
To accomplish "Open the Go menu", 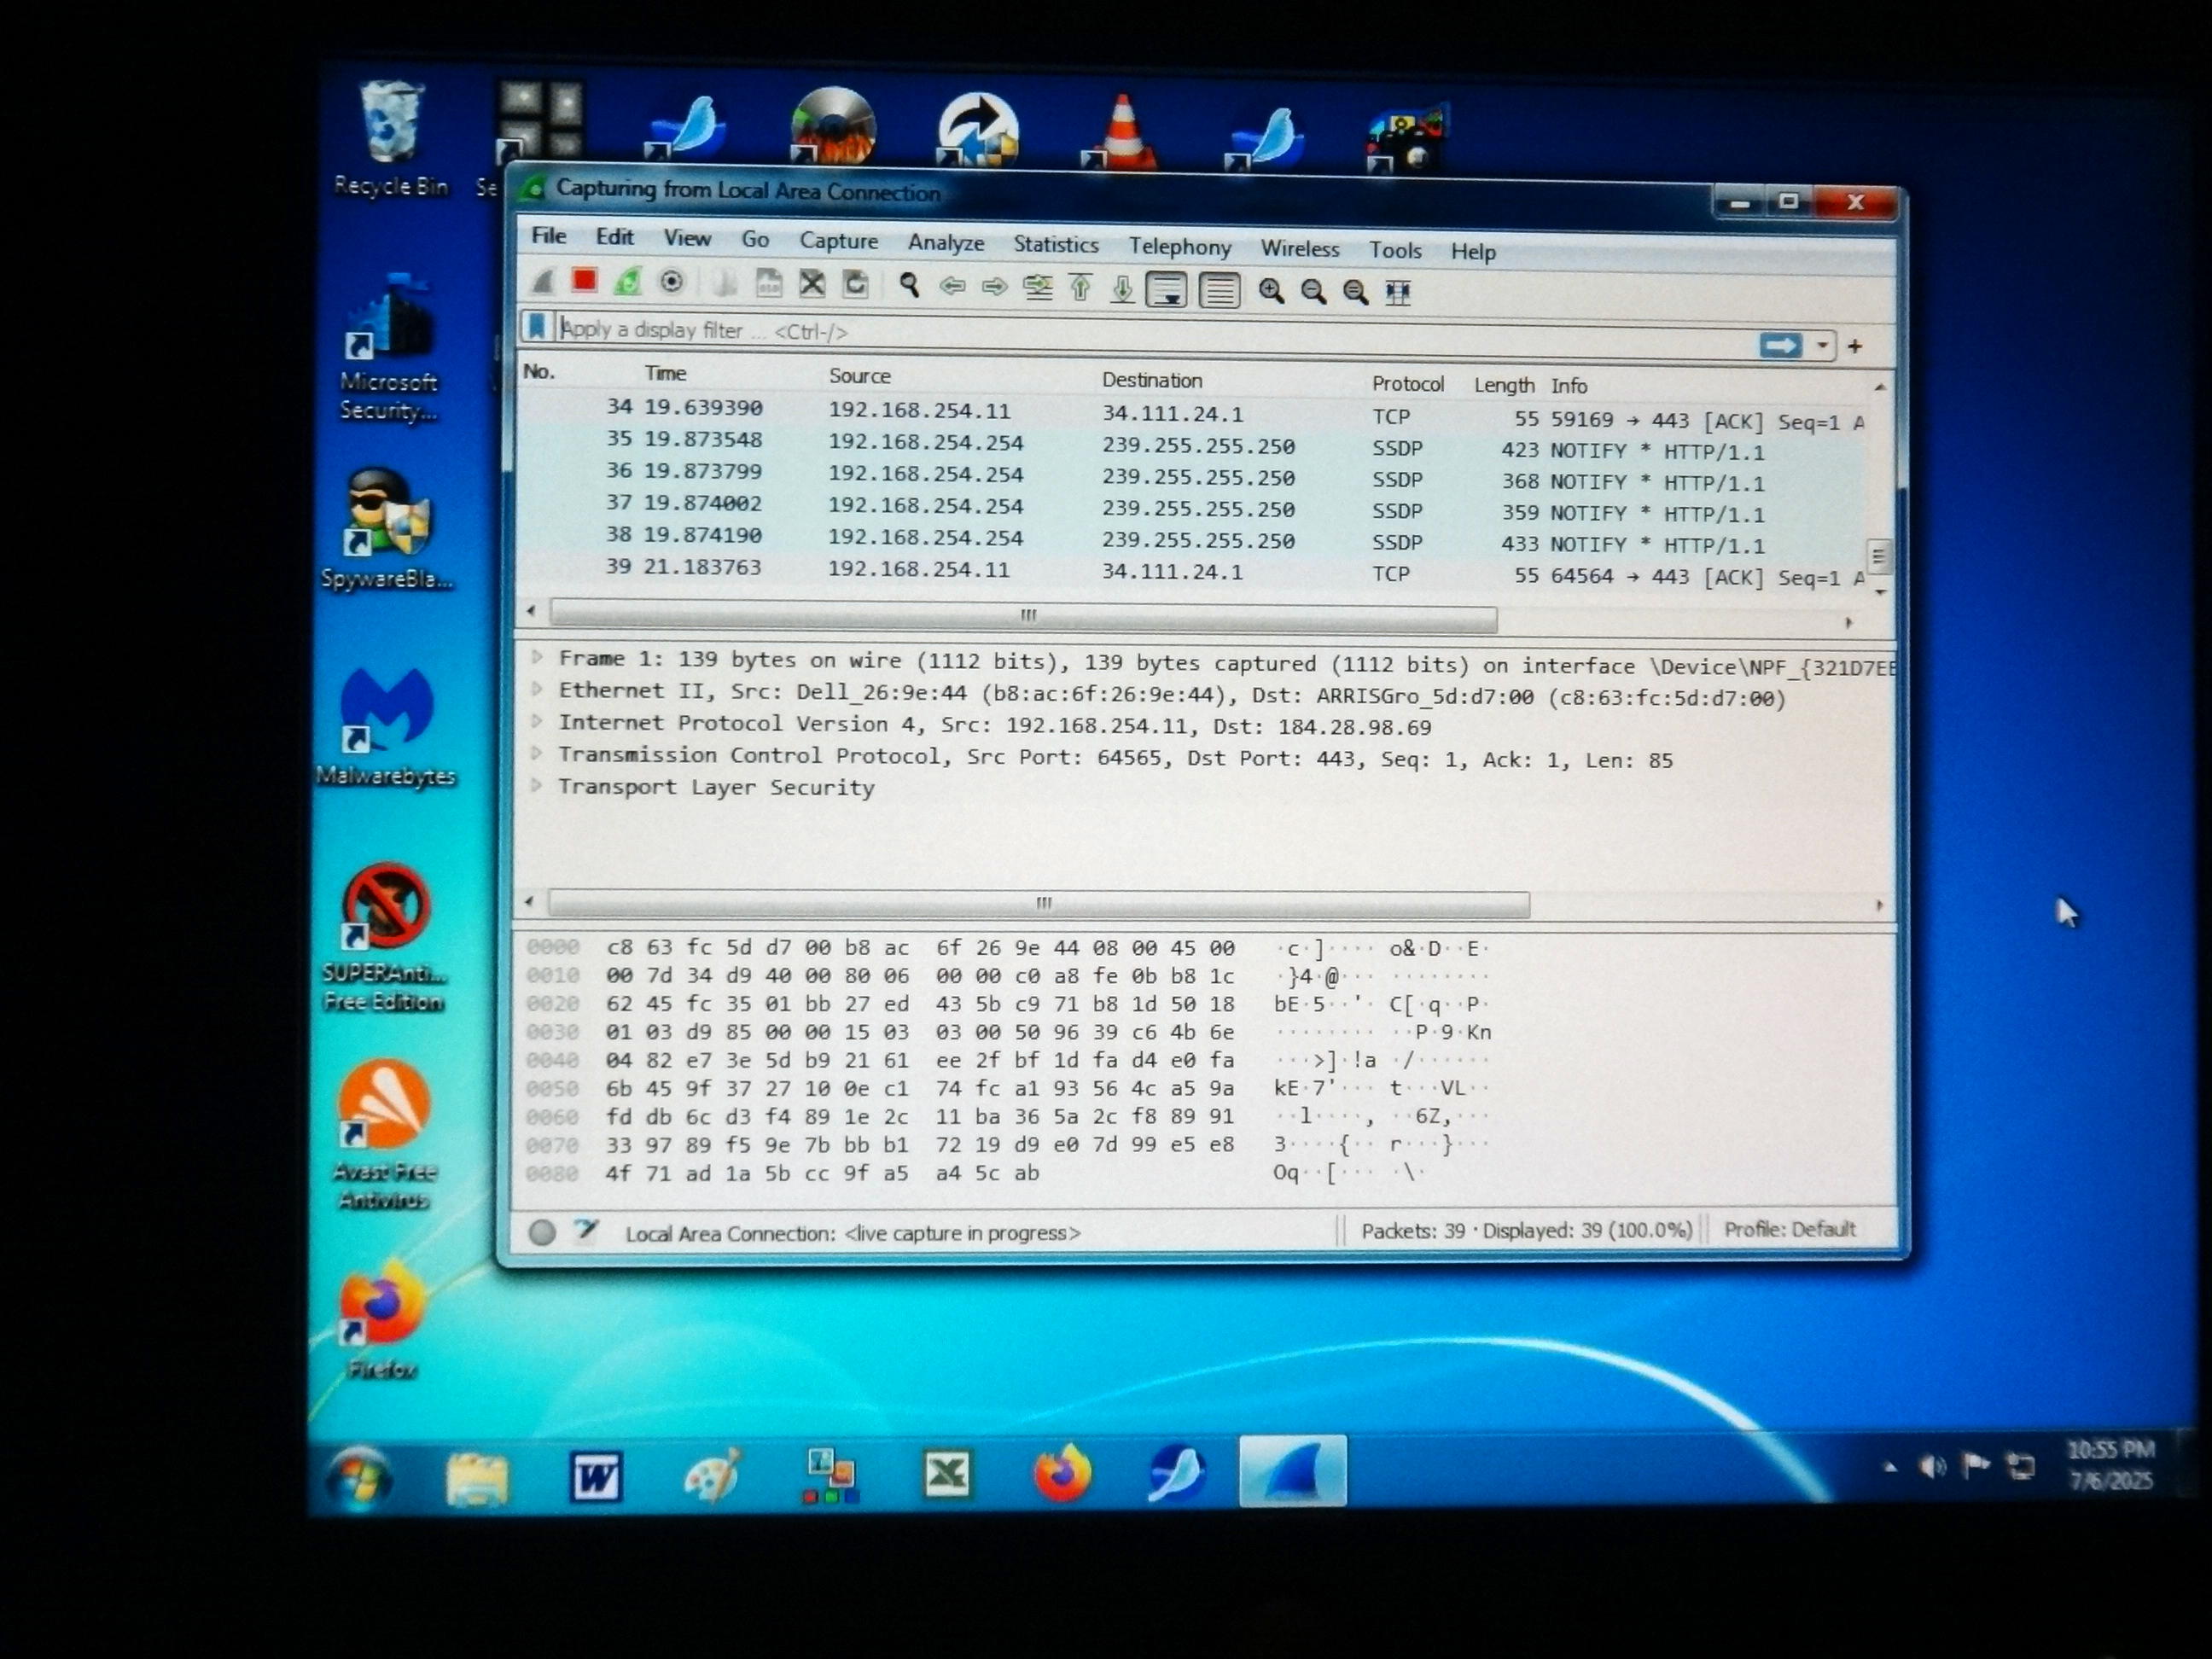I will [x=755, y=239].
